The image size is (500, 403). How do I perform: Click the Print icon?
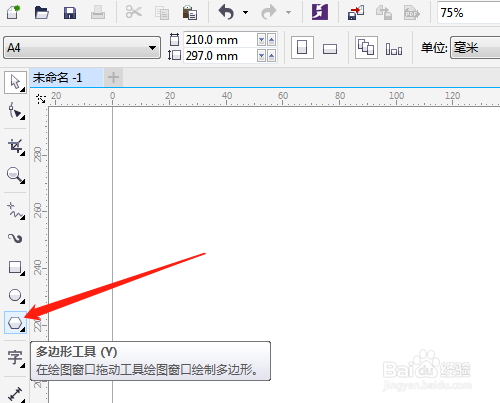[x=98, y=13]
